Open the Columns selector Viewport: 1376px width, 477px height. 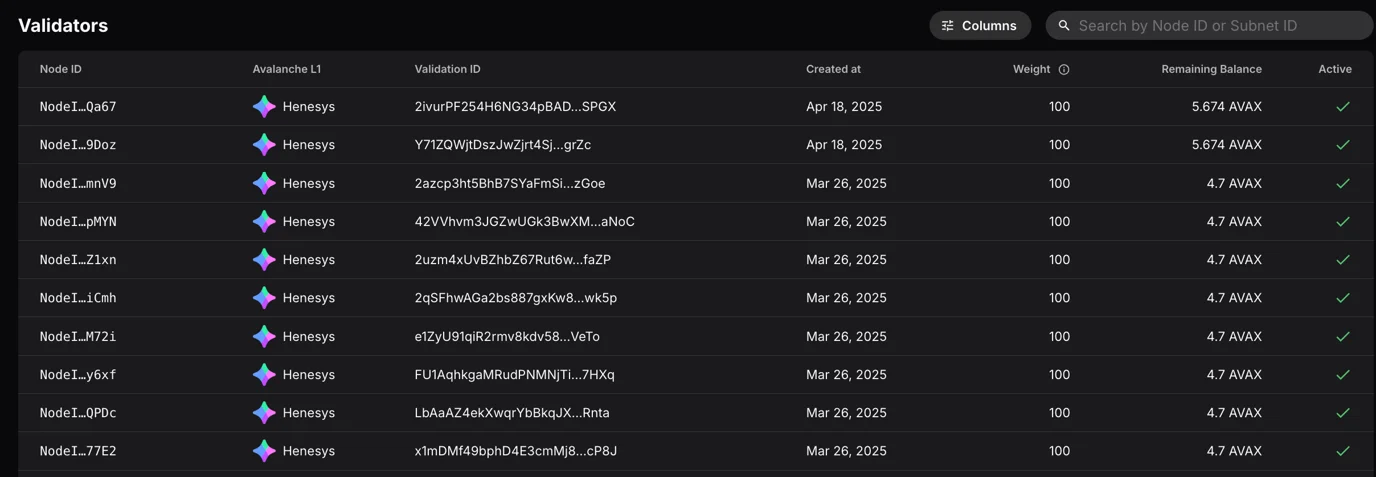979,26
